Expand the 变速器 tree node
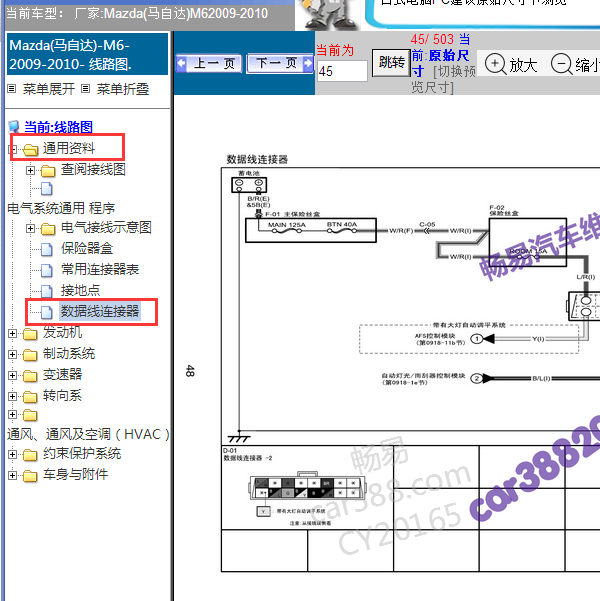The width and height of the screenshot is (600, 601). (x=13, y=375)
